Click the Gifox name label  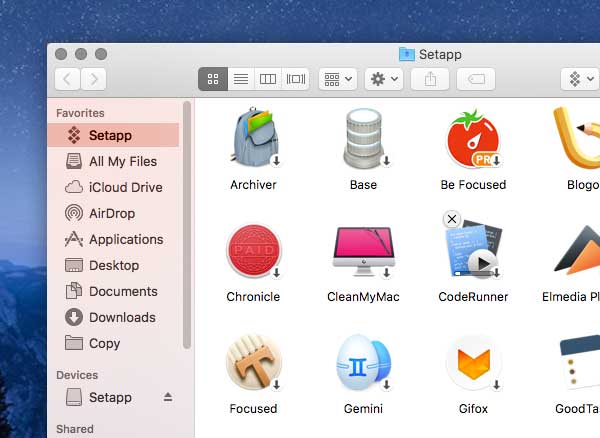(473, 409)
